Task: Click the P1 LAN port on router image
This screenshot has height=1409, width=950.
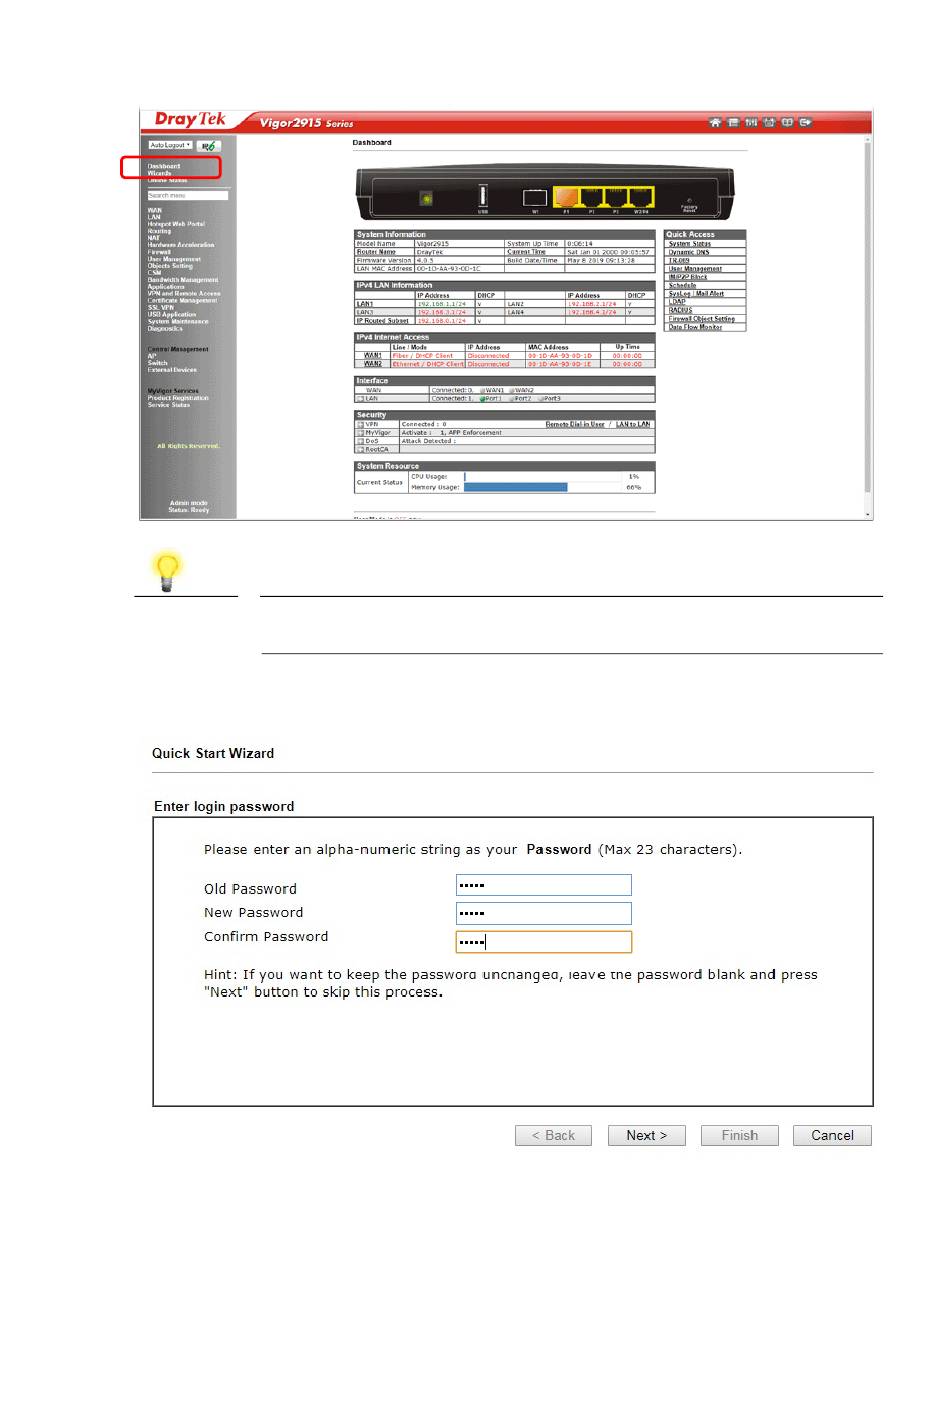Action: pos(566,196)
